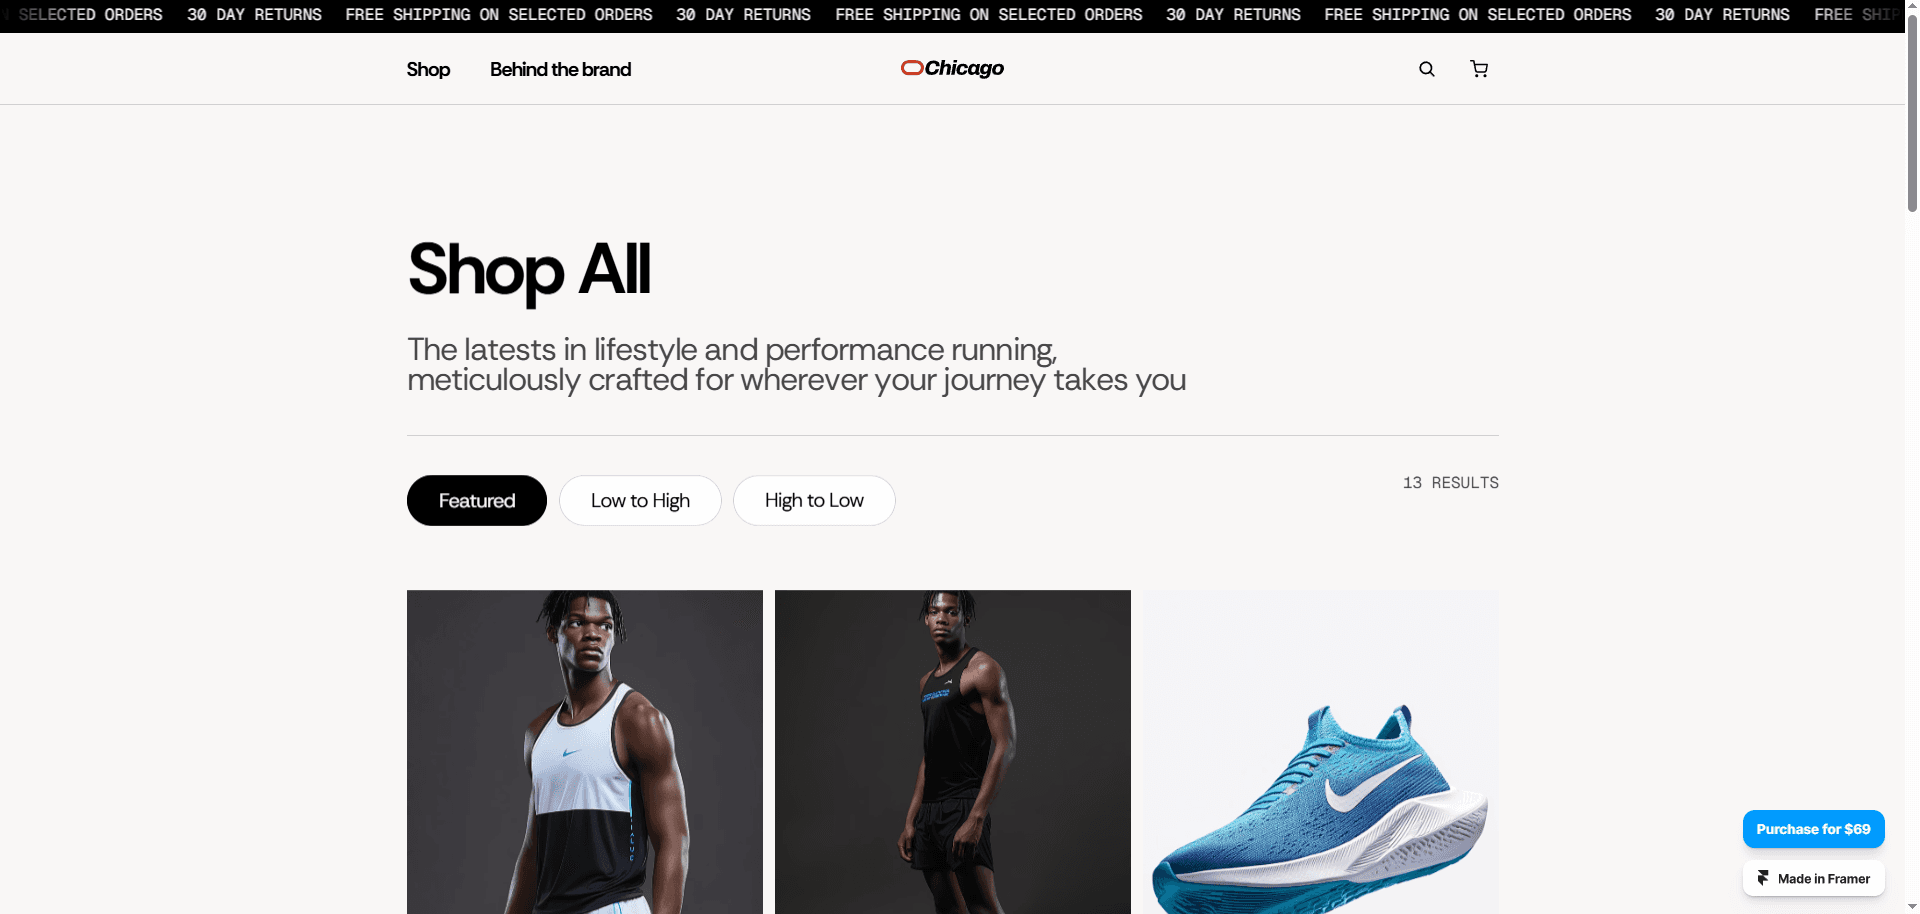
Task: Open the blue Nike sneaker product
Action: 1321,752
